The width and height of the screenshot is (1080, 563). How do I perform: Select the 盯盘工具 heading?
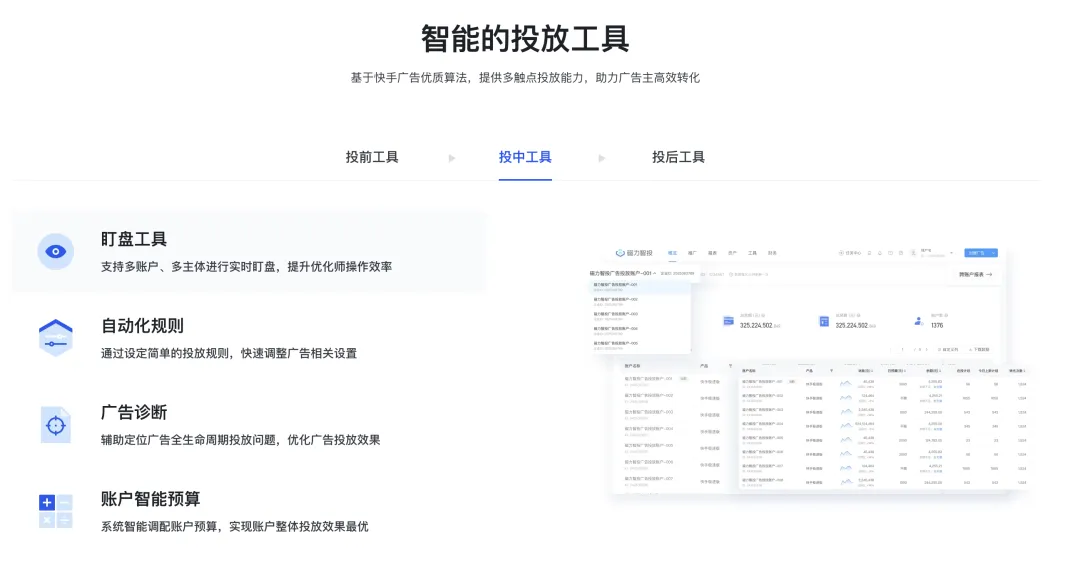click(134, 239)
